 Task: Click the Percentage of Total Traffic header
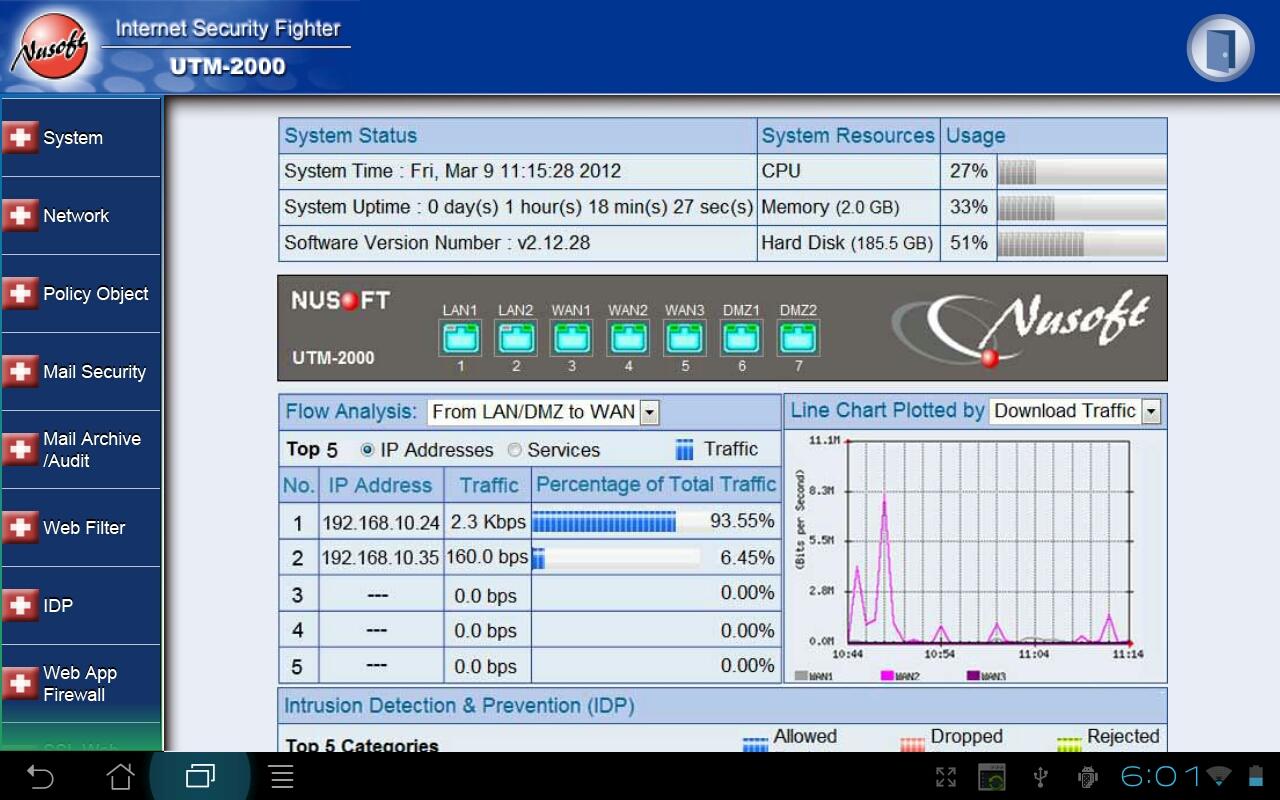coord(656,485)
